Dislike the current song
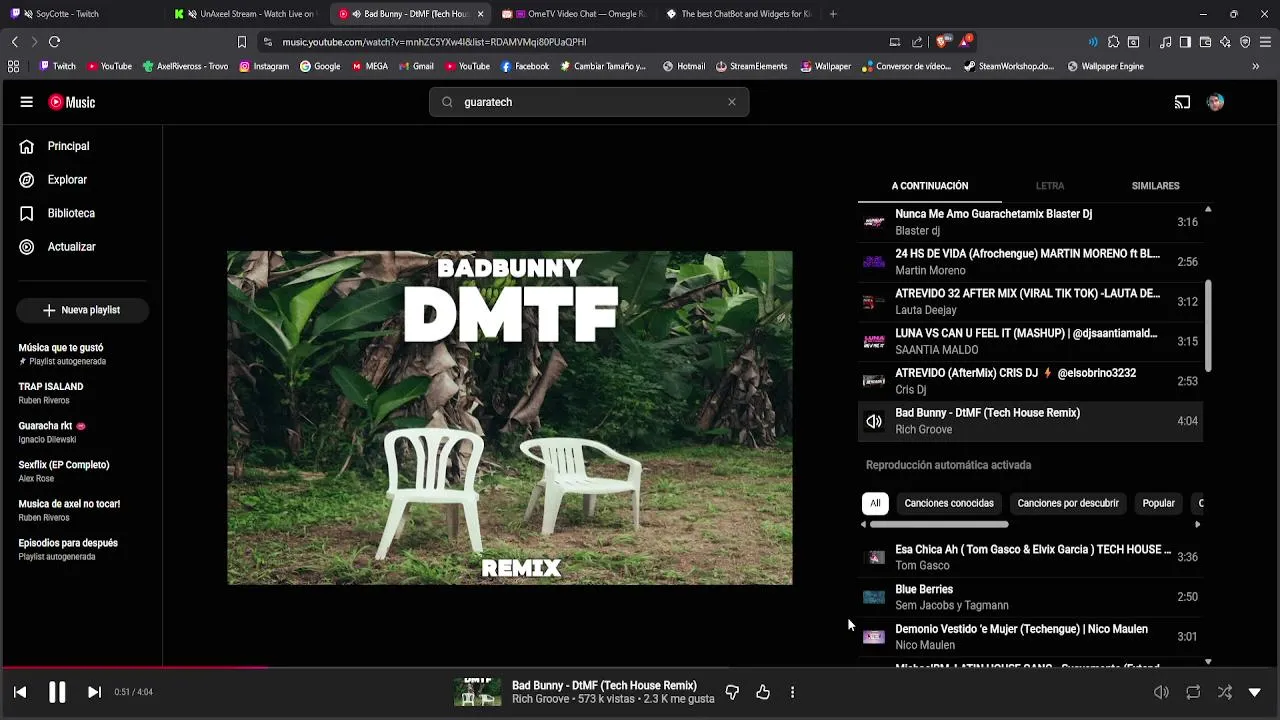The width and height of the screenshot is (1280, 720). pyautogui.click(x=732, y=692)
